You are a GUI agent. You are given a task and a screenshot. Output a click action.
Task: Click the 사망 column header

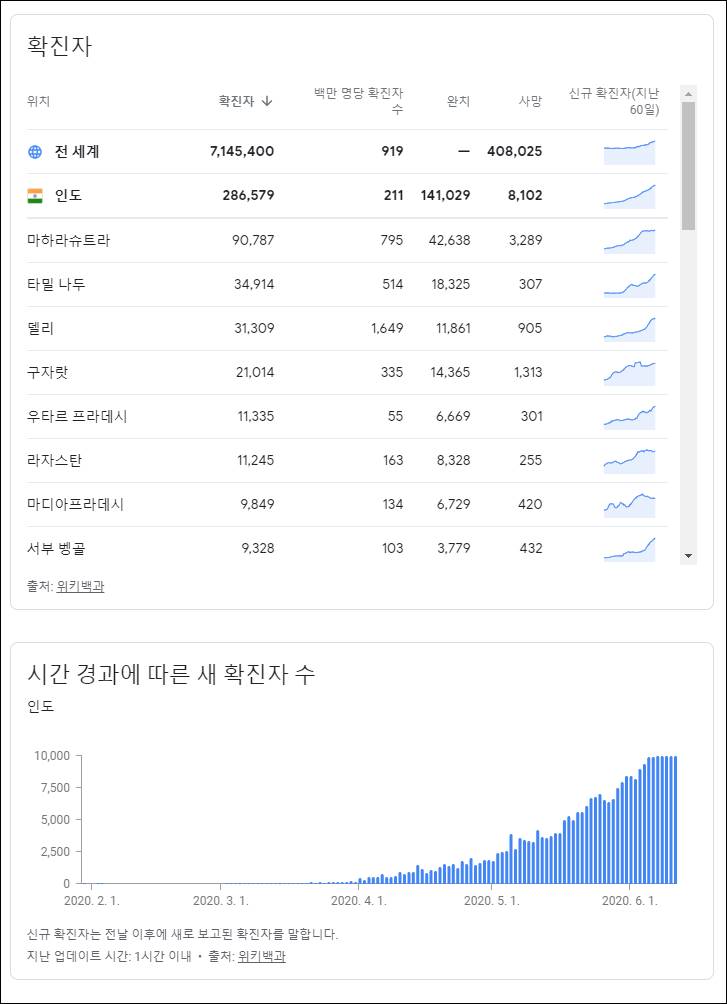point(530,101)
